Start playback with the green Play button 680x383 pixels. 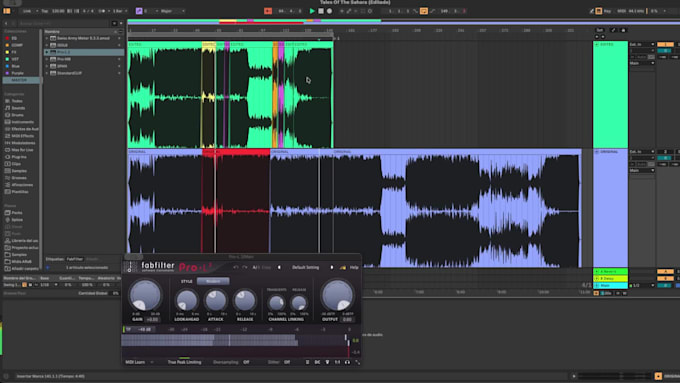[x=312, y=11]
